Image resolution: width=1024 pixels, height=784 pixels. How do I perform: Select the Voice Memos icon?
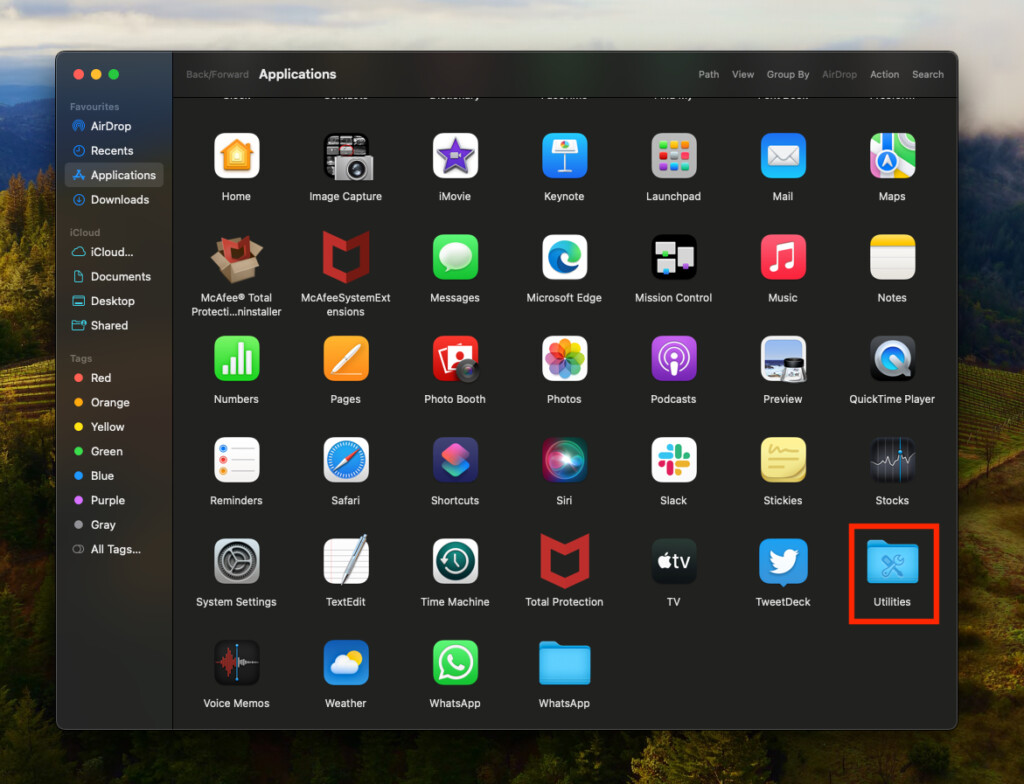pyautogui.click(x=236, y=662)
